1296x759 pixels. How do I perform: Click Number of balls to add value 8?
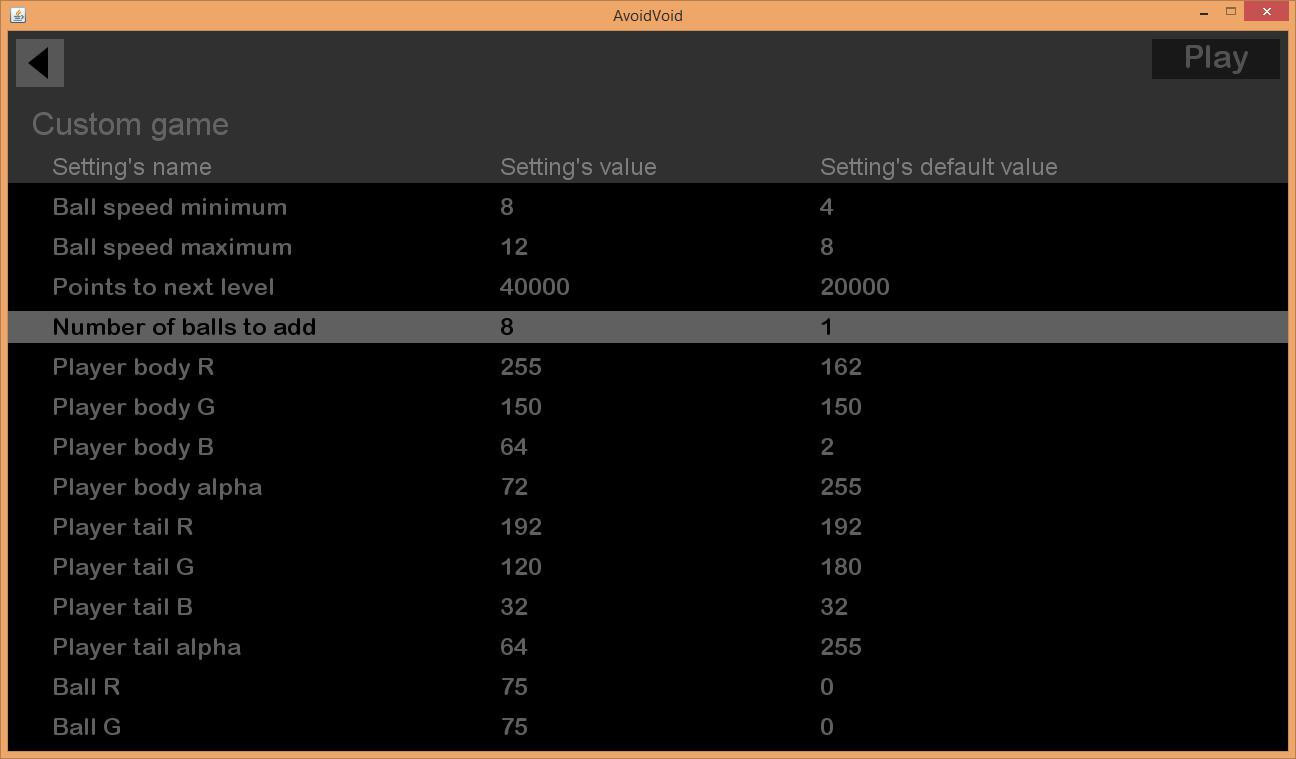click(x=507, y=327)
